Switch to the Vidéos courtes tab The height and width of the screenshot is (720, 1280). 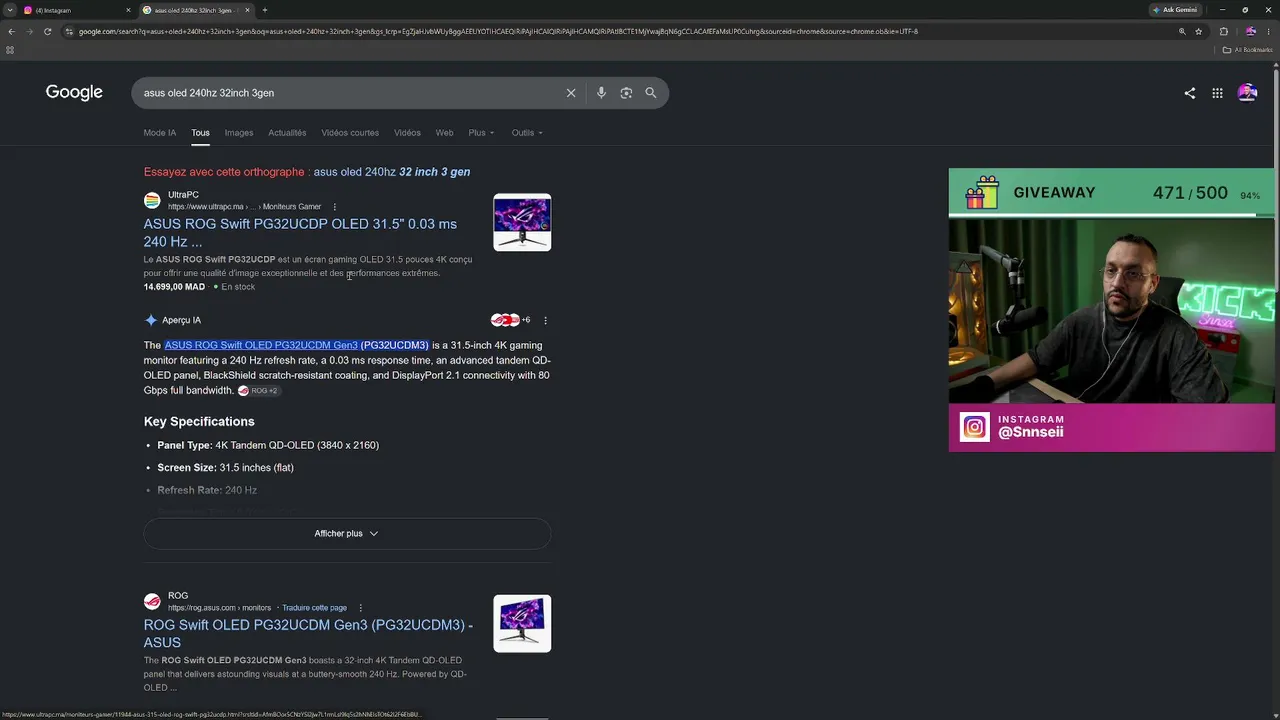350,133
